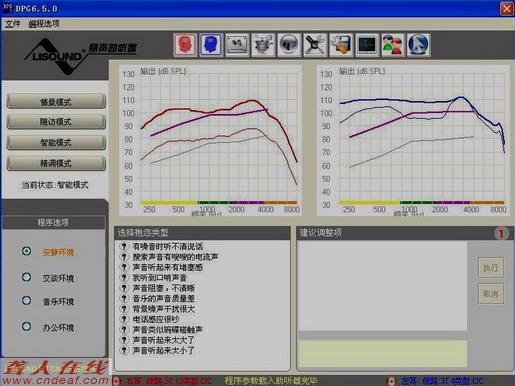Select the 安静环境 radio option

pos(27,251)
